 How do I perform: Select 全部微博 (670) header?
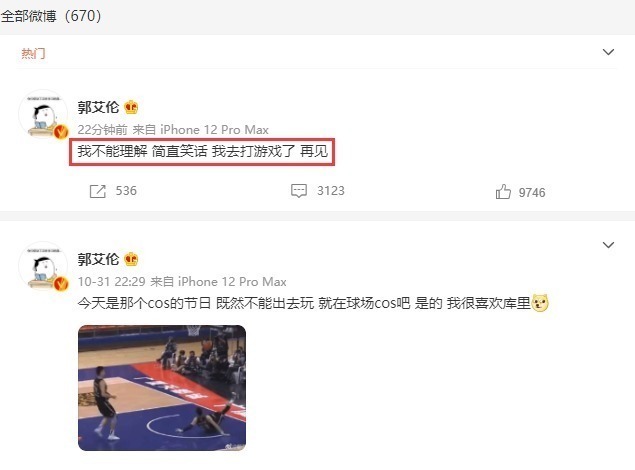[x=51, y=16]
